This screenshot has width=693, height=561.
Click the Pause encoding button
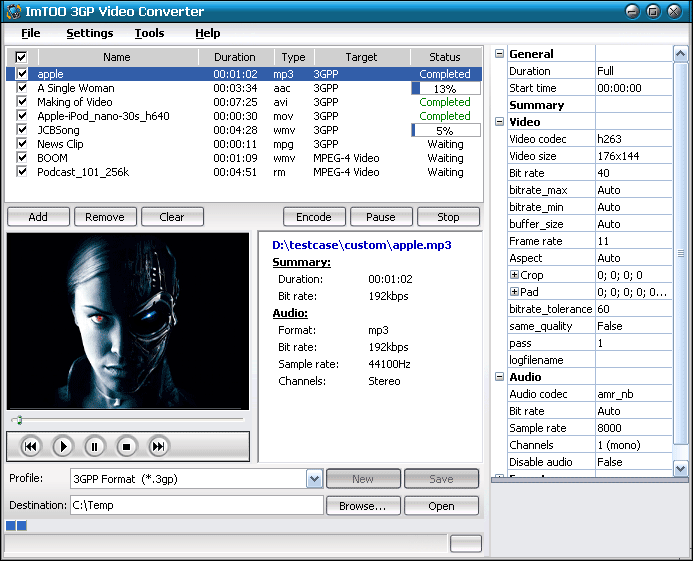[x=381, y=217]
